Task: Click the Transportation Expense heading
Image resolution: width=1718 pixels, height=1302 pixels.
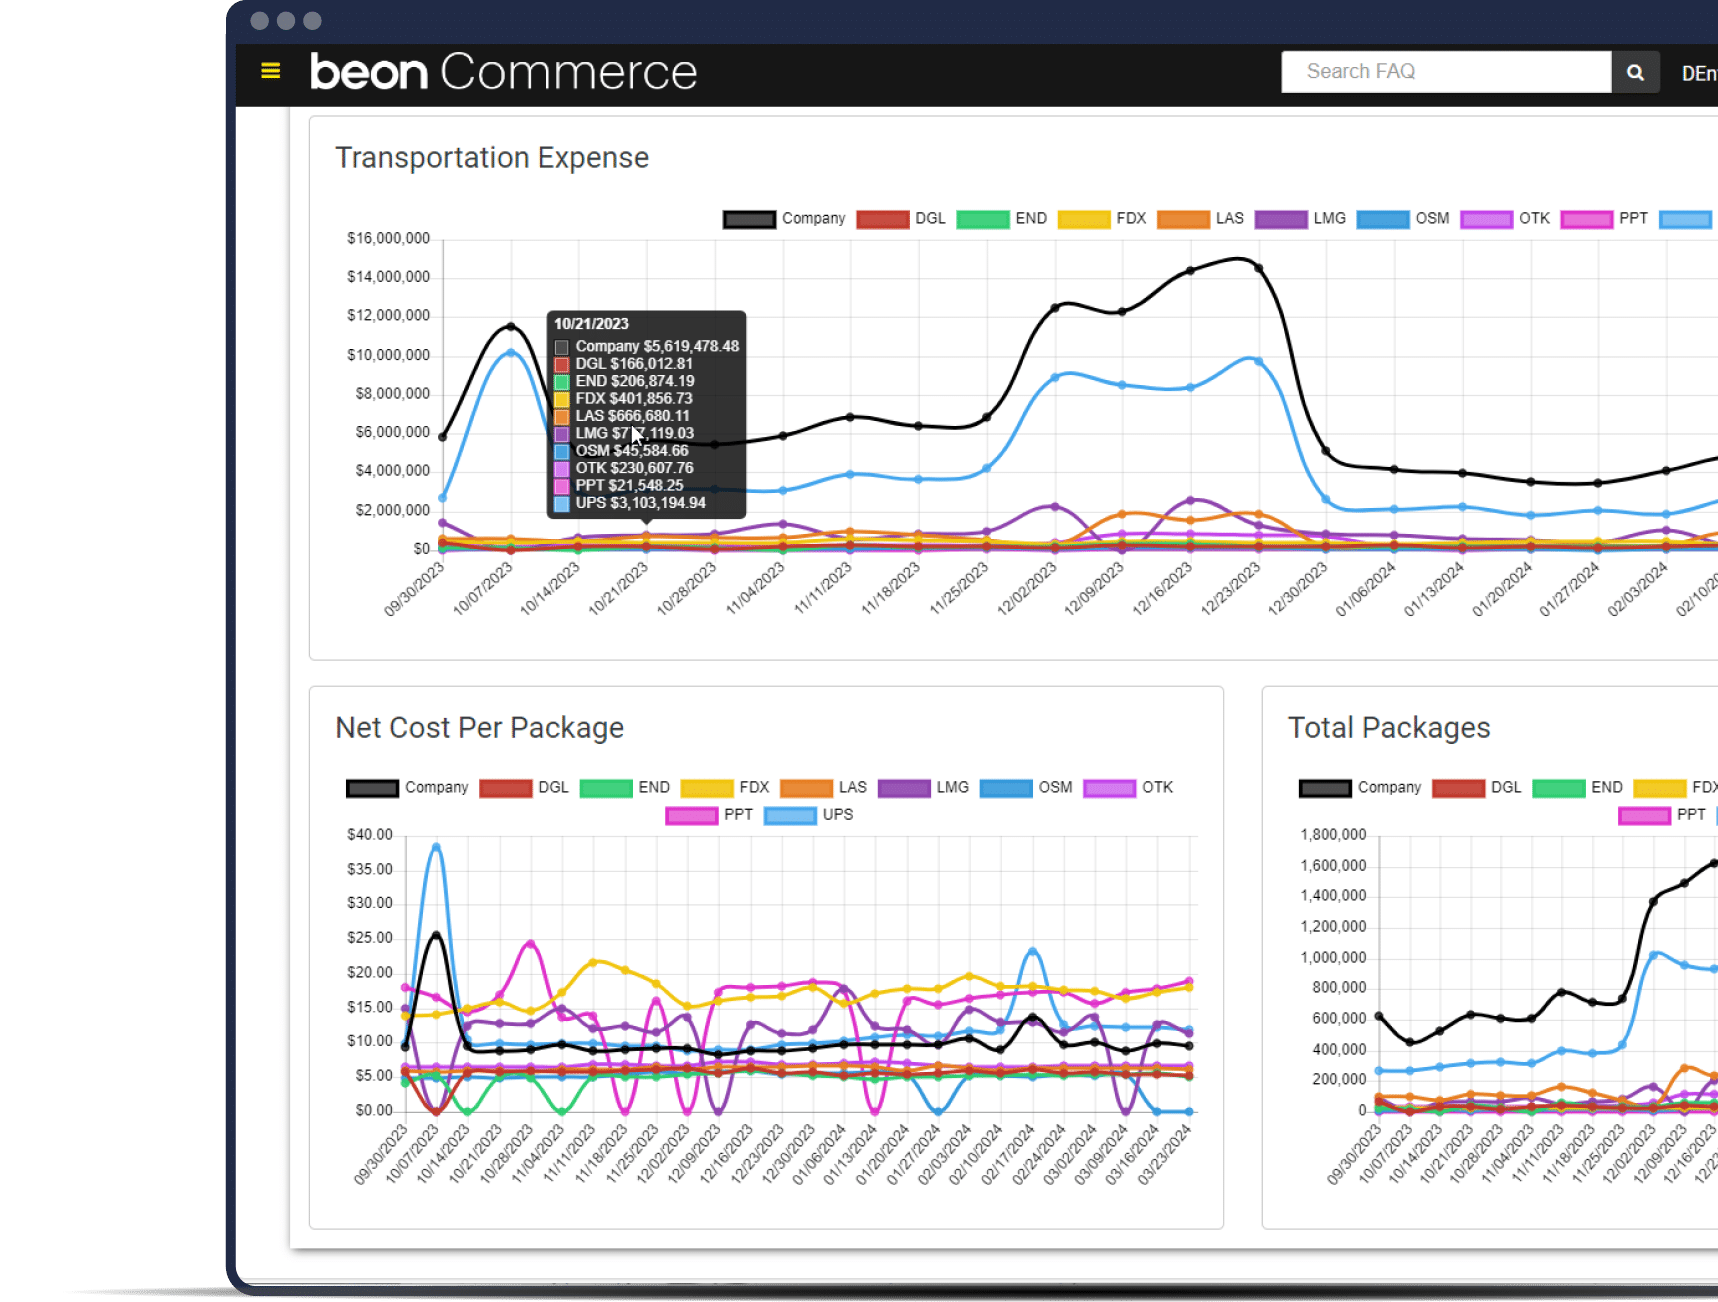Action: point(492,158)
